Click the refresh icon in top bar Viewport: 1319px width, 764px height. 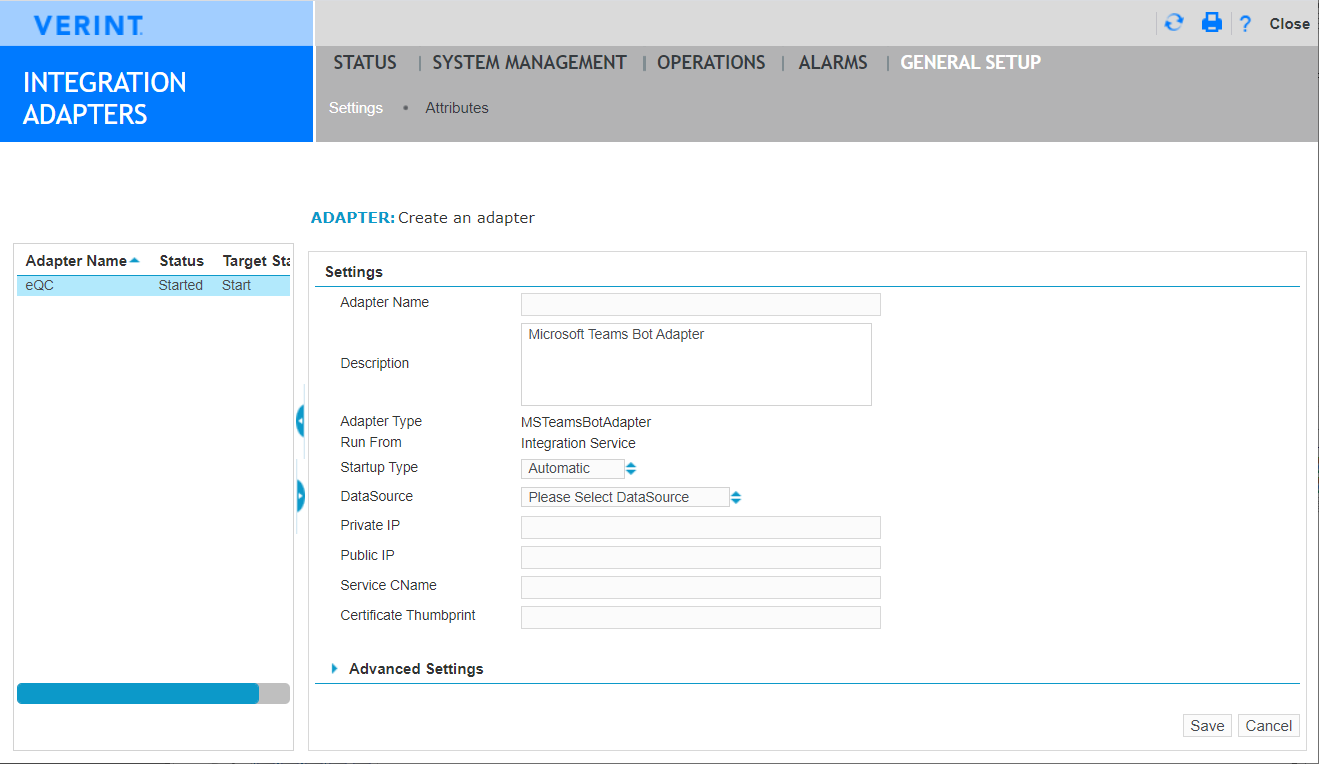[1174, 23]
